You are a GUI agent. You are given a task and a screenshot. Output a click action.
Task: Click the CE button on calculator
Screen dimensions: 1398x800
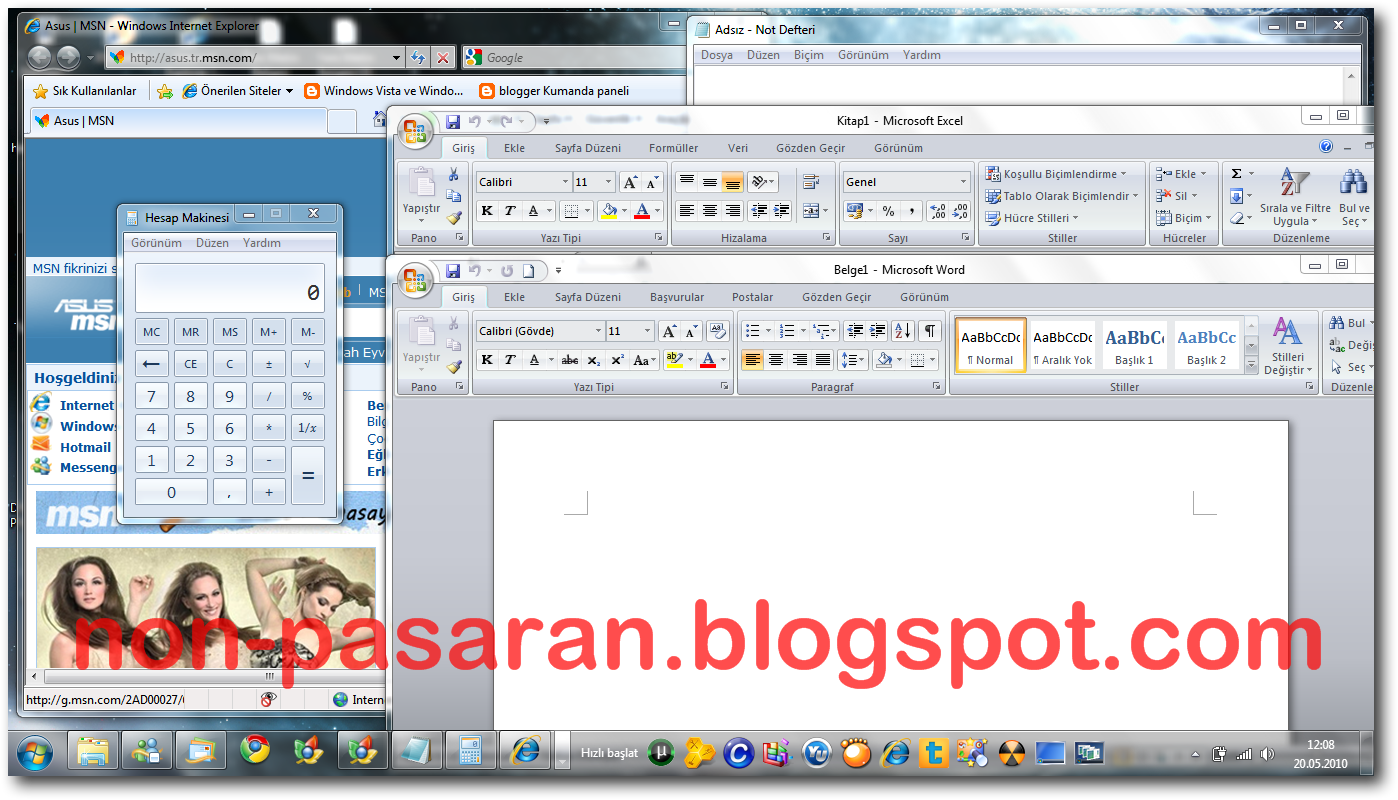tap(190, 364)
